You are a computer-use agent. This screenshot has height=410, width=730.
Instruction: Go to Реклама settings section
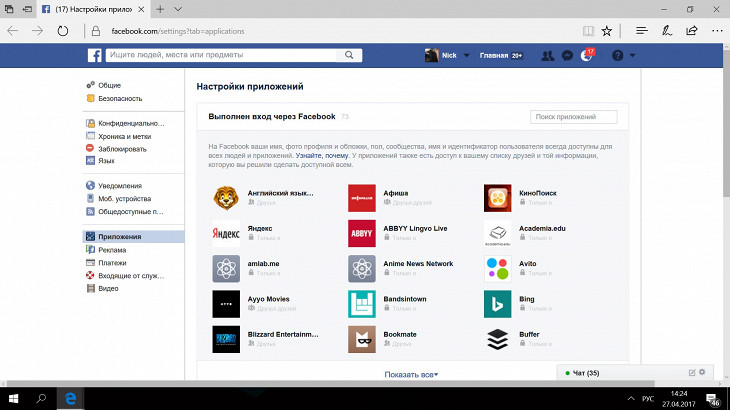112,250
